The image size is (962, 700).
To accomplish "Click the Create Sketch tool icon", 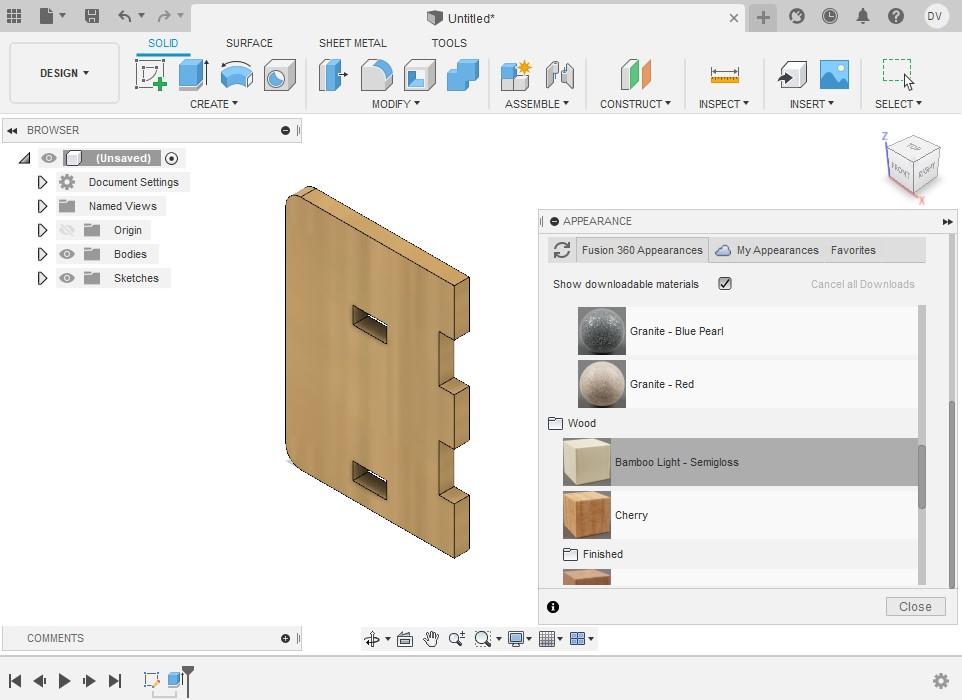I will click(x=151, y=75).
